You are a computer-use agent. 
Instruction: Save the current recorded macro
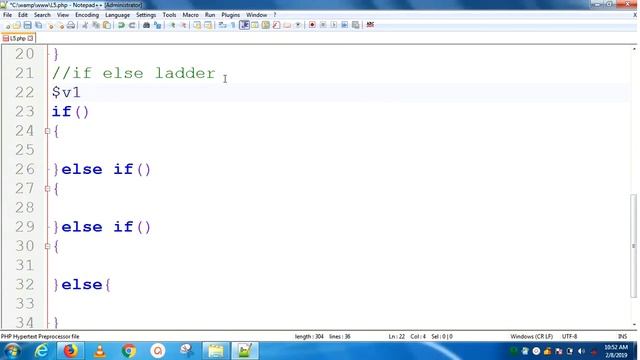(356, 25)
